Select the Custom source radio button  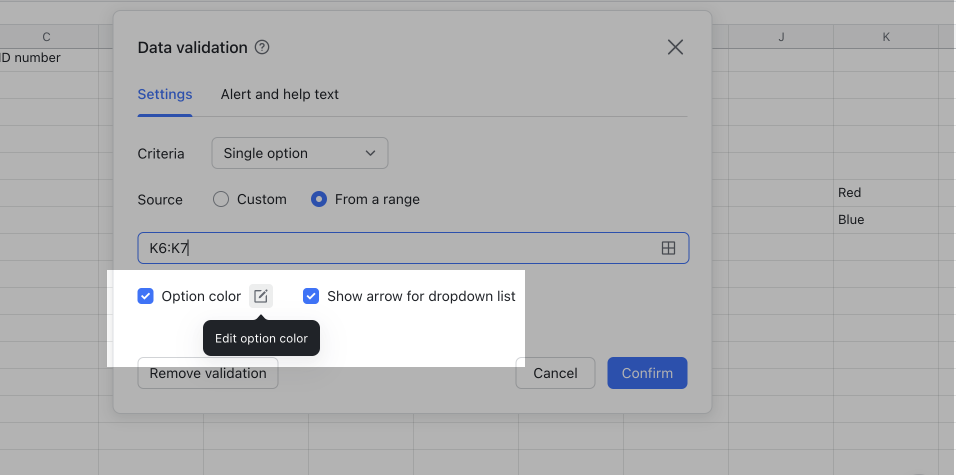[222, 199]
